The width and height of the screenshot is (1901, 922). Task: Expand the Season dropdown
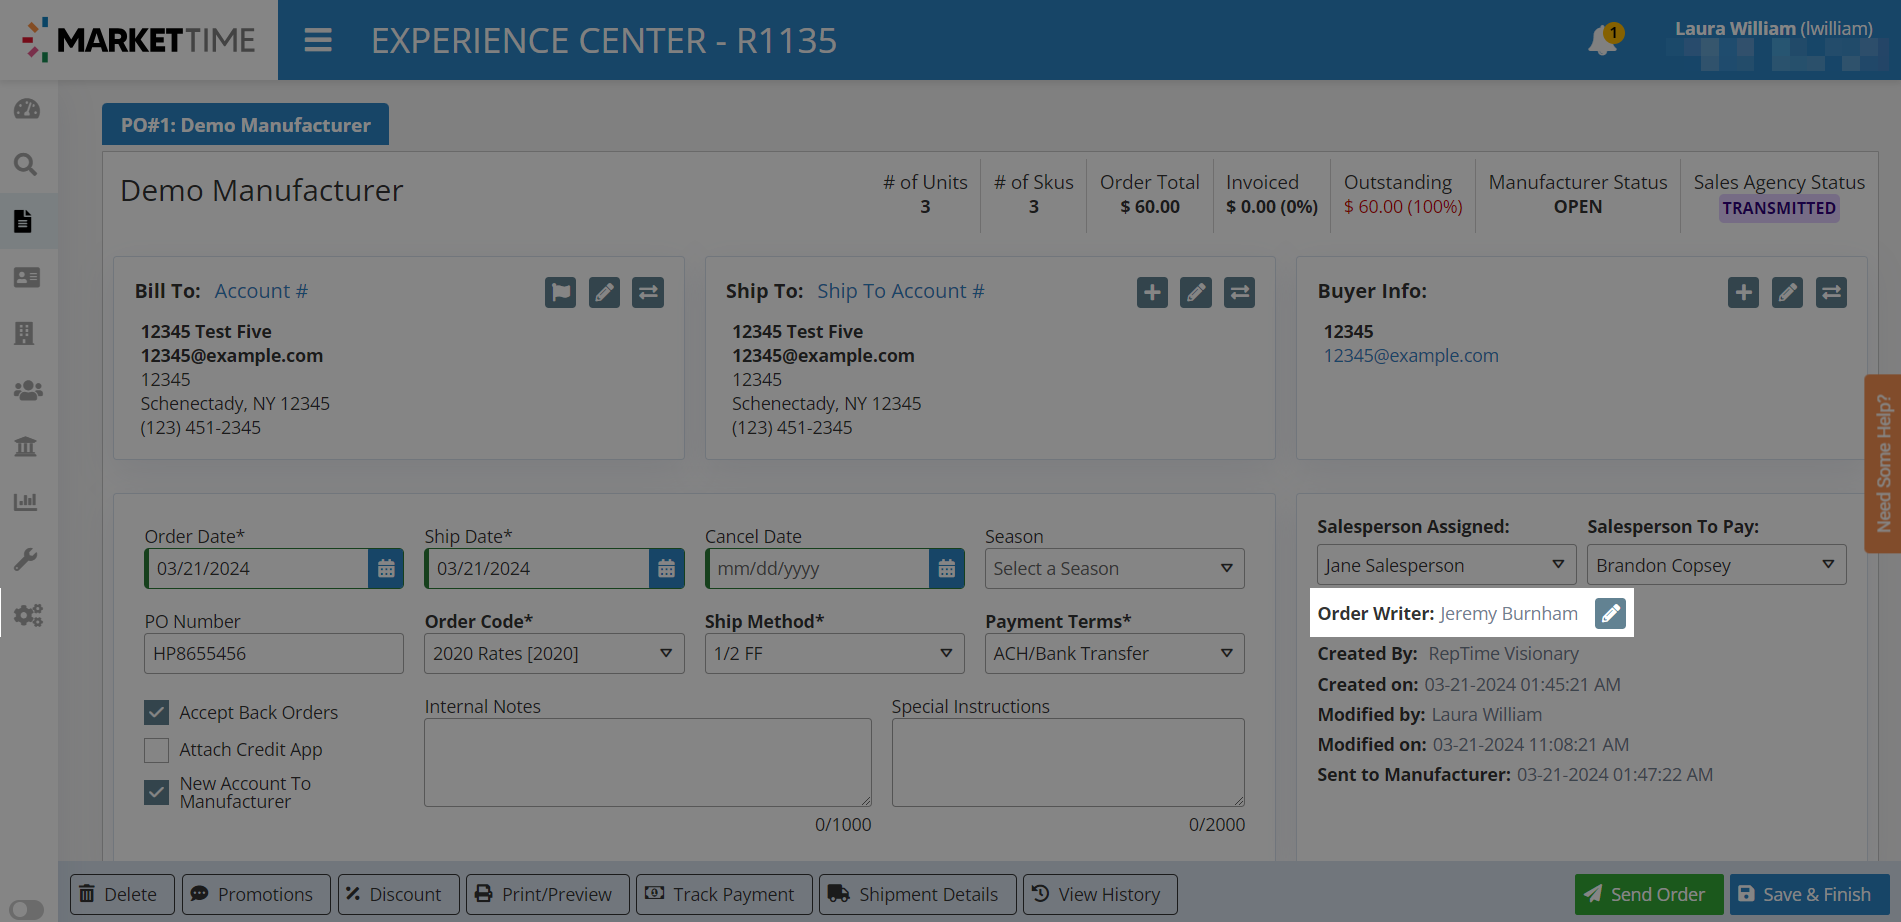pyautogui.click(x=1114, y=569)
